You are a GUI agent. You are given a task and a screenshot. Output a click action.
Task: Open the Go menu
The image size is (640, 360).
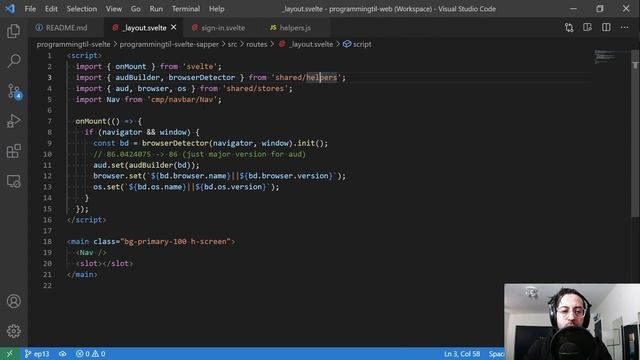pyautogui.click(x=136, y=9)
